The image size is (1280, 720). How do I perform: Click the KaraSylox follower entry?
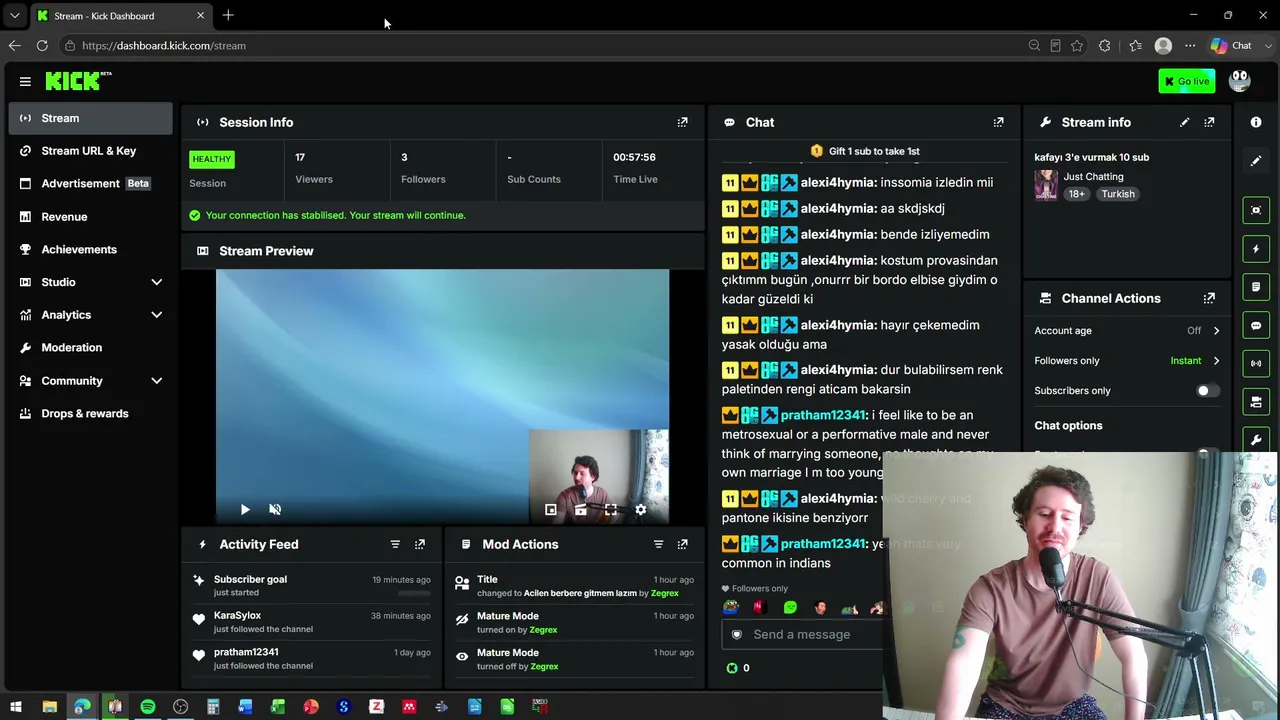[310, 622]
